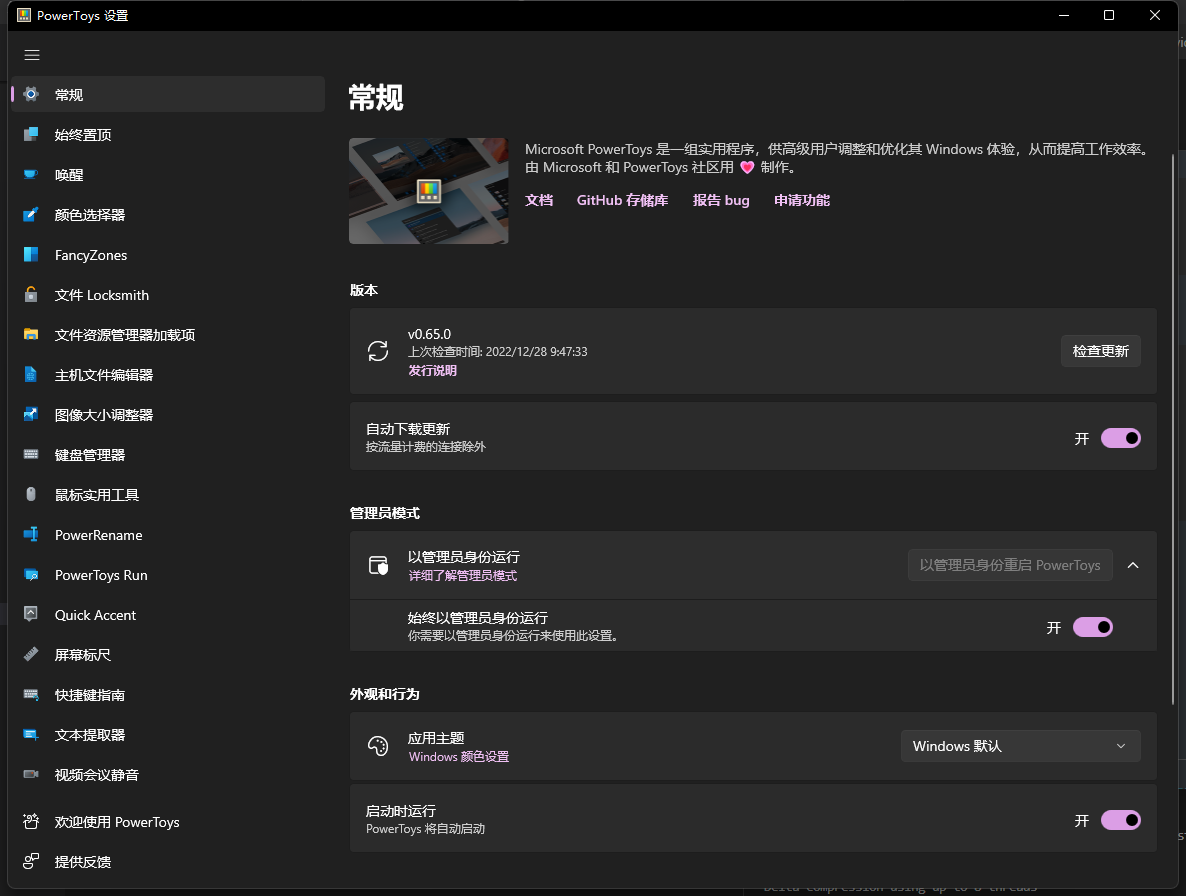Click the 主机文件编辑器 document icon
The width and height of the screenshot is (1186, 896).
31,375
